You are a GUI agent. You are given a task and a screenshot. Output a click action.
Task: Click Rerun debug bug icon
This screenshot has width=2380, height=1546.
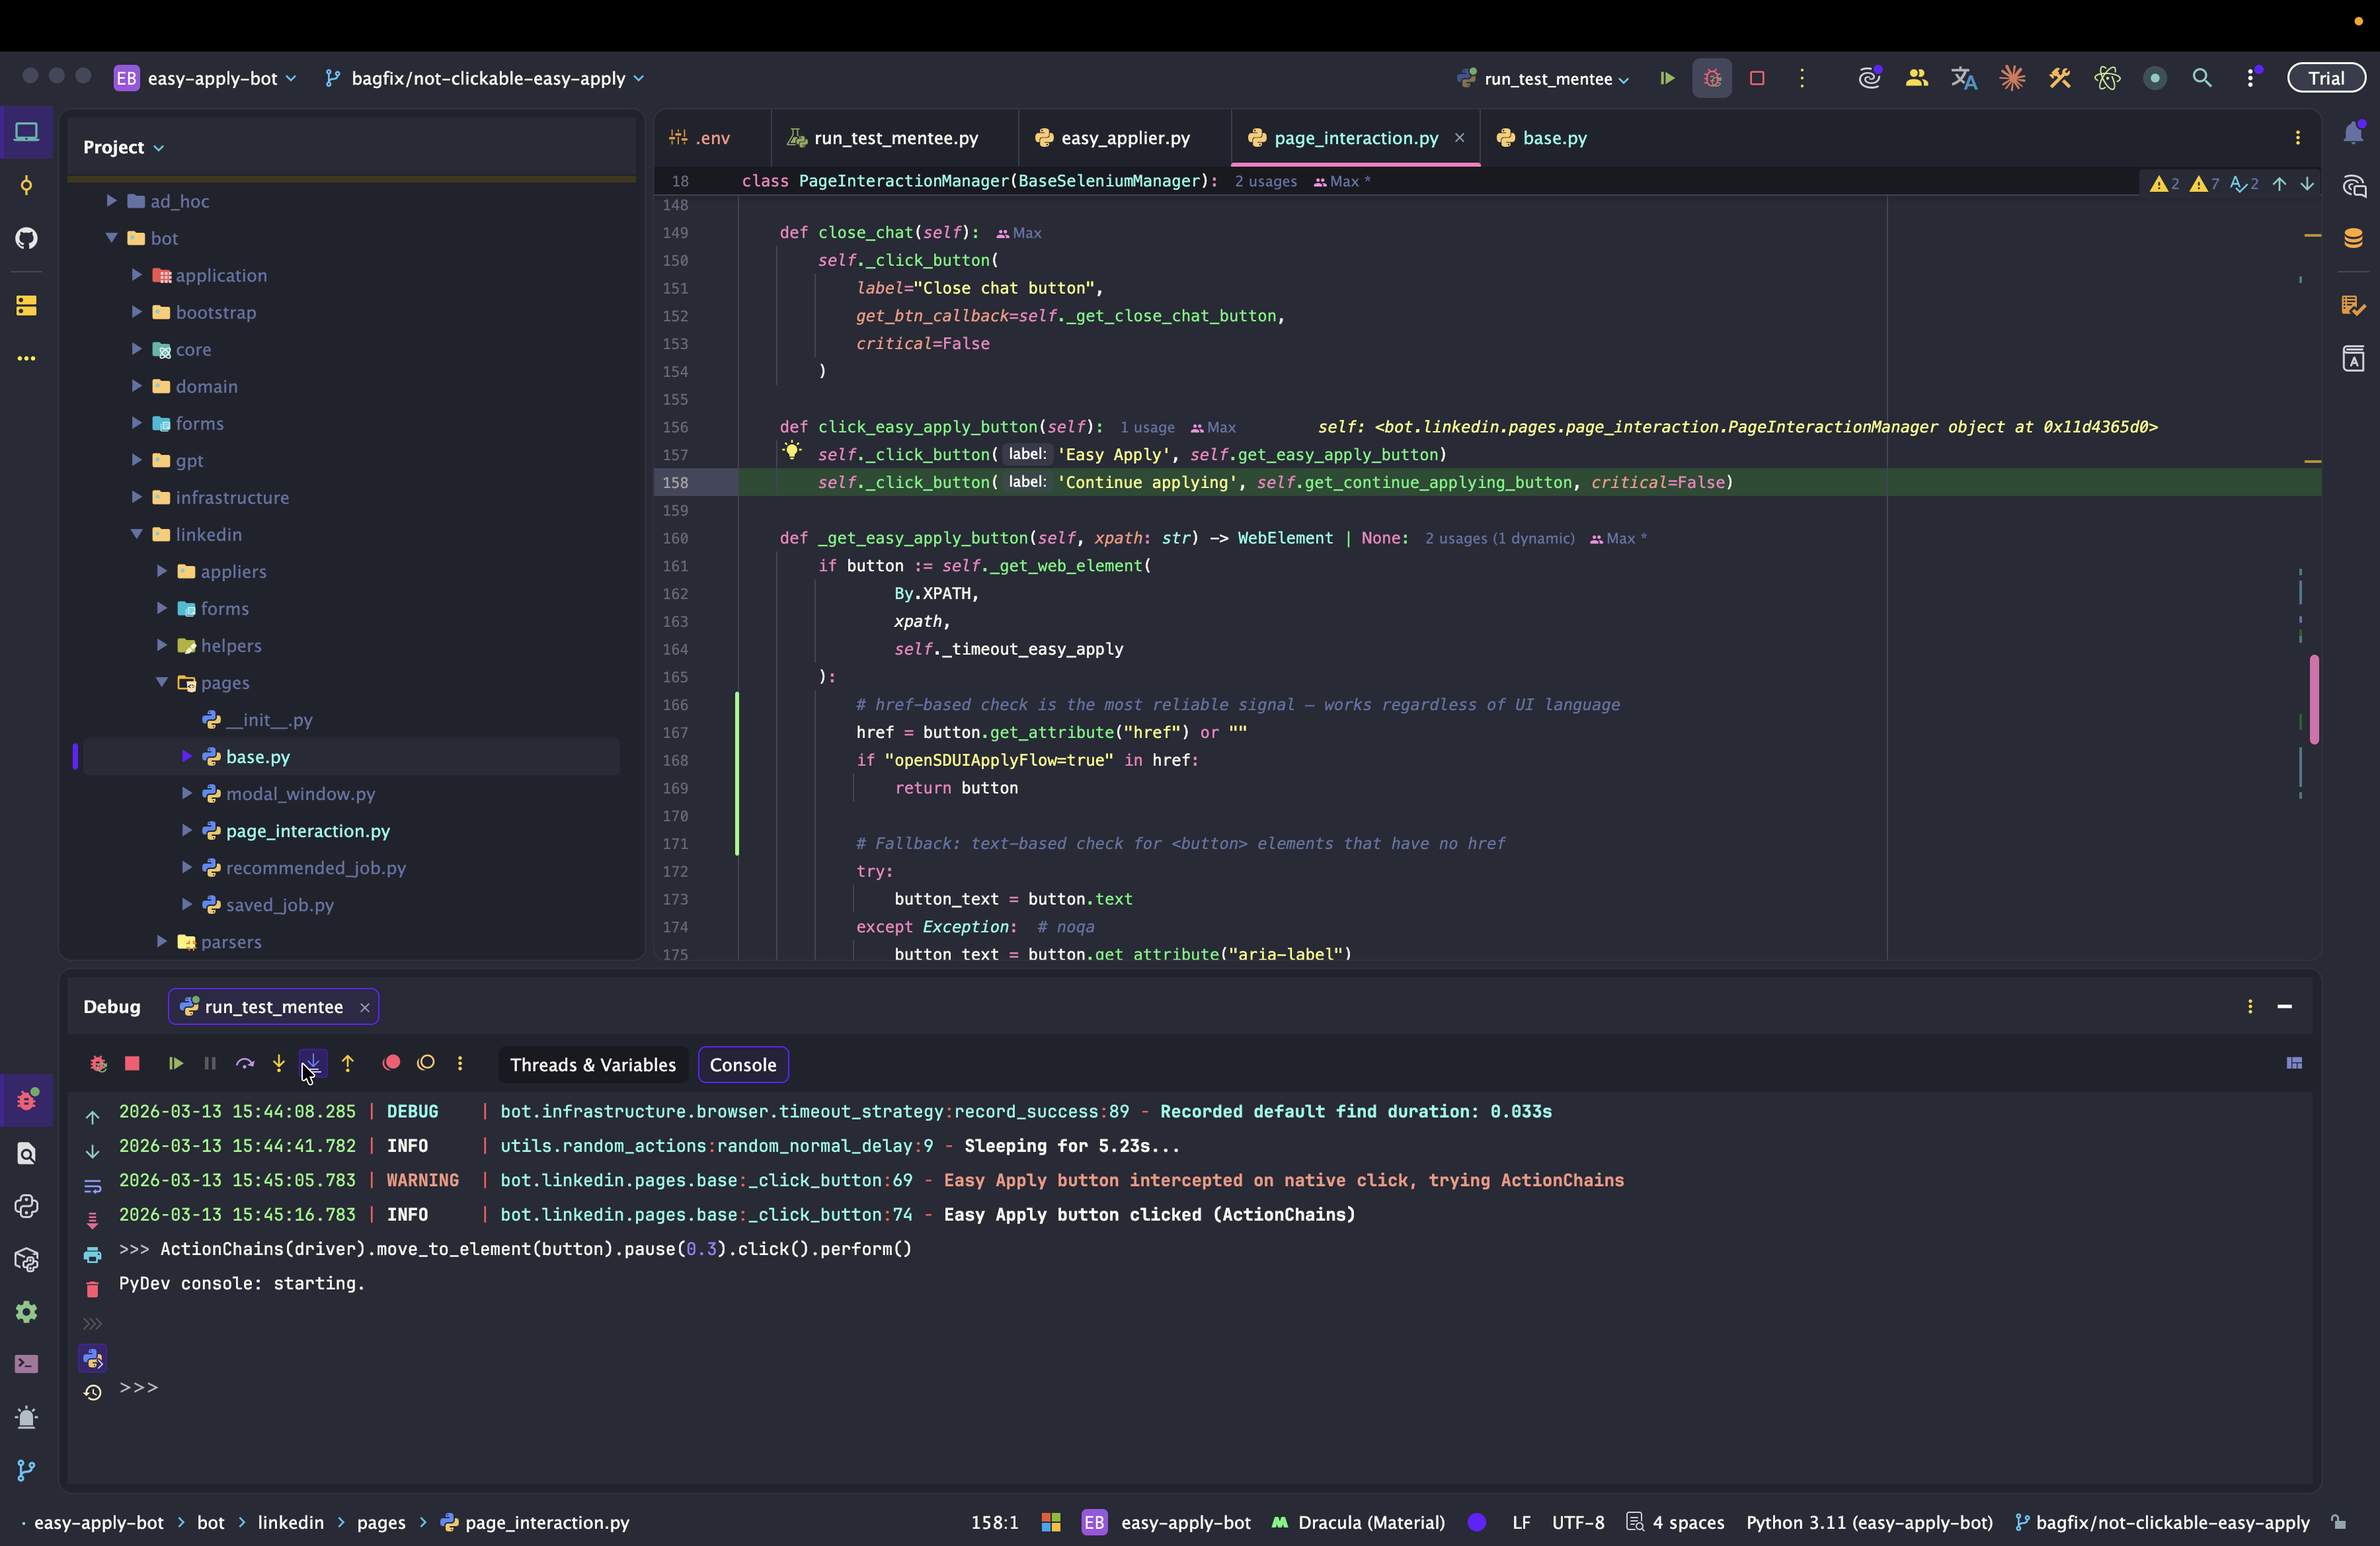98,1064
